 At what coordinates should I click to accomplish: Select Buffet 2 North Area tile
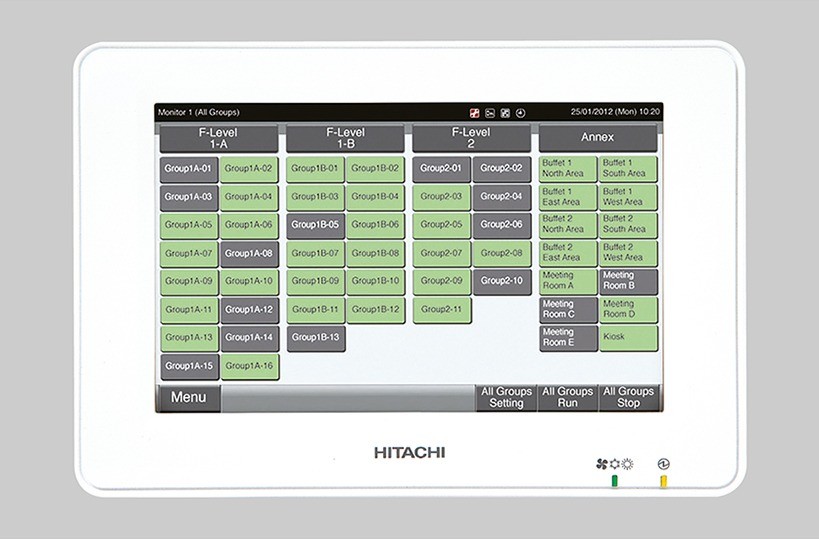568,225
